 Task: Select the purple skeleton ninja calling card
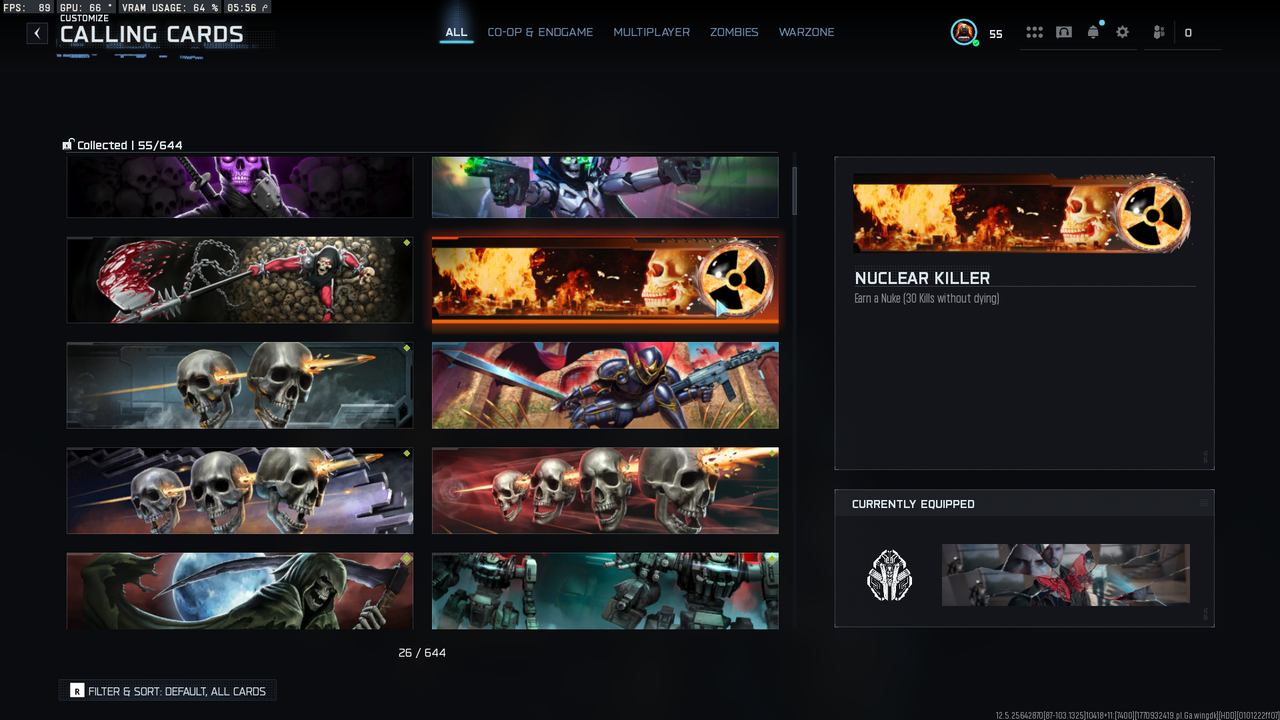tap(240, 186)
